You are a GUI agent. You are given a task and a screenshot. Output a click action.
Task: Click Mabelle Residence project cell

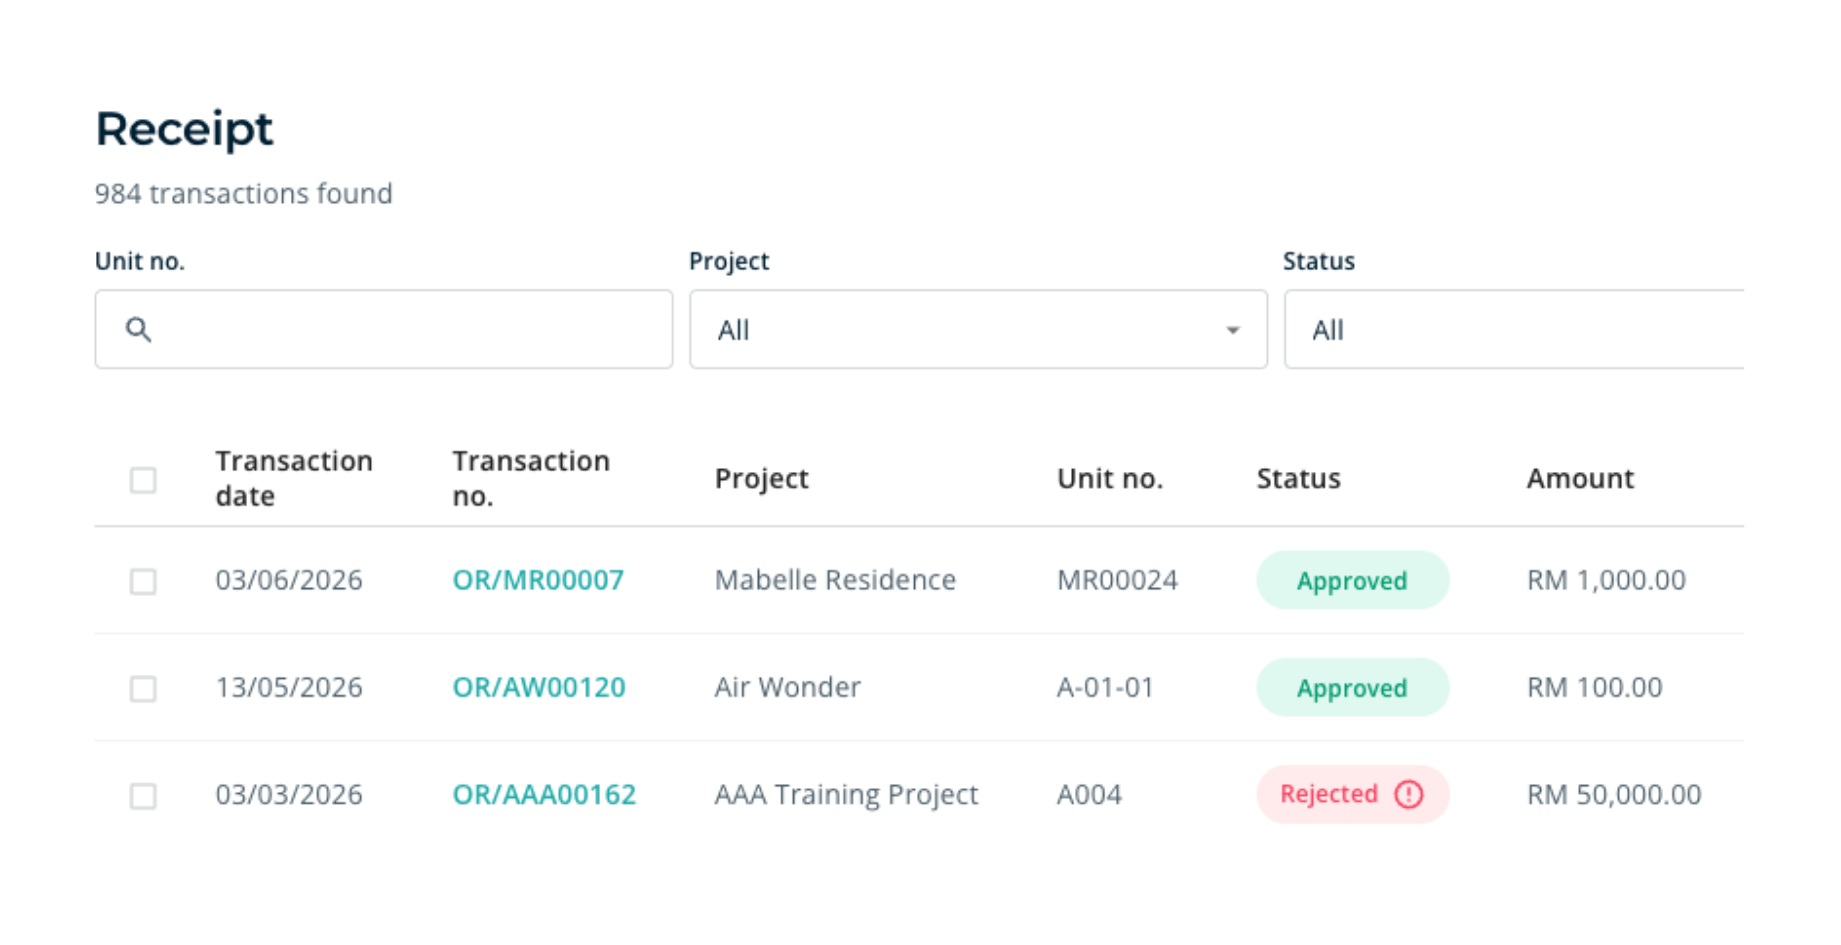(835, 580)
